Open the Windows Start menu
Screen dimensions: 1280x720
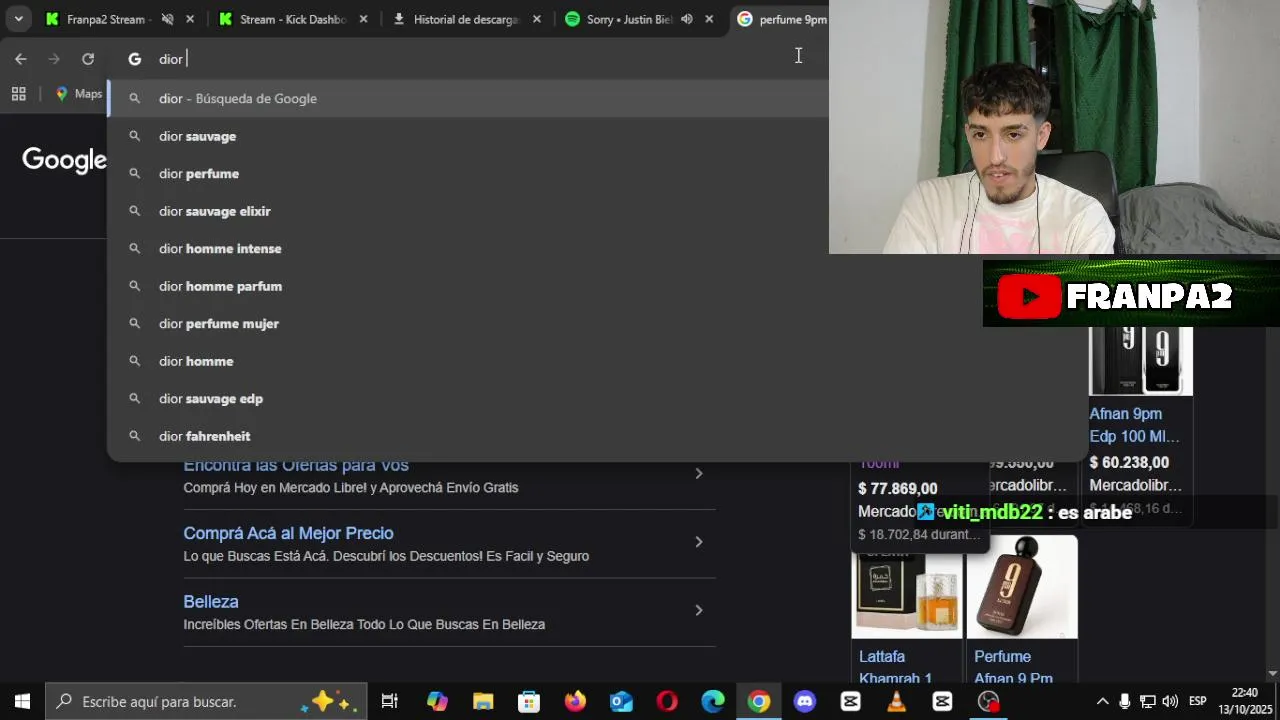pyautogui.click(x=22, y=702)
